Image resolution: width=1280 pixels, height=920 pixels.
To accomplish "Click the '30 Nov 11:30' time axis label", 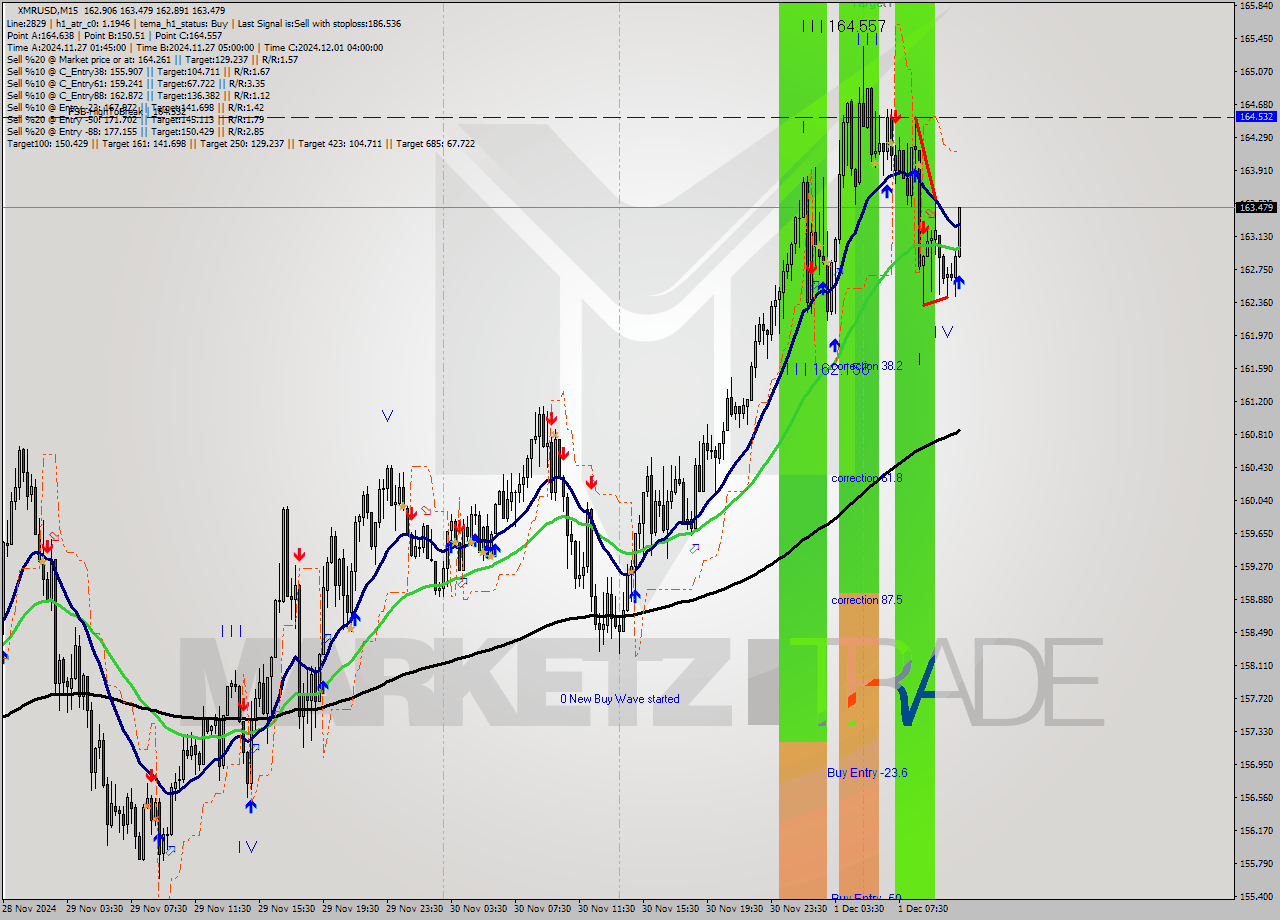I will (607, 909).
